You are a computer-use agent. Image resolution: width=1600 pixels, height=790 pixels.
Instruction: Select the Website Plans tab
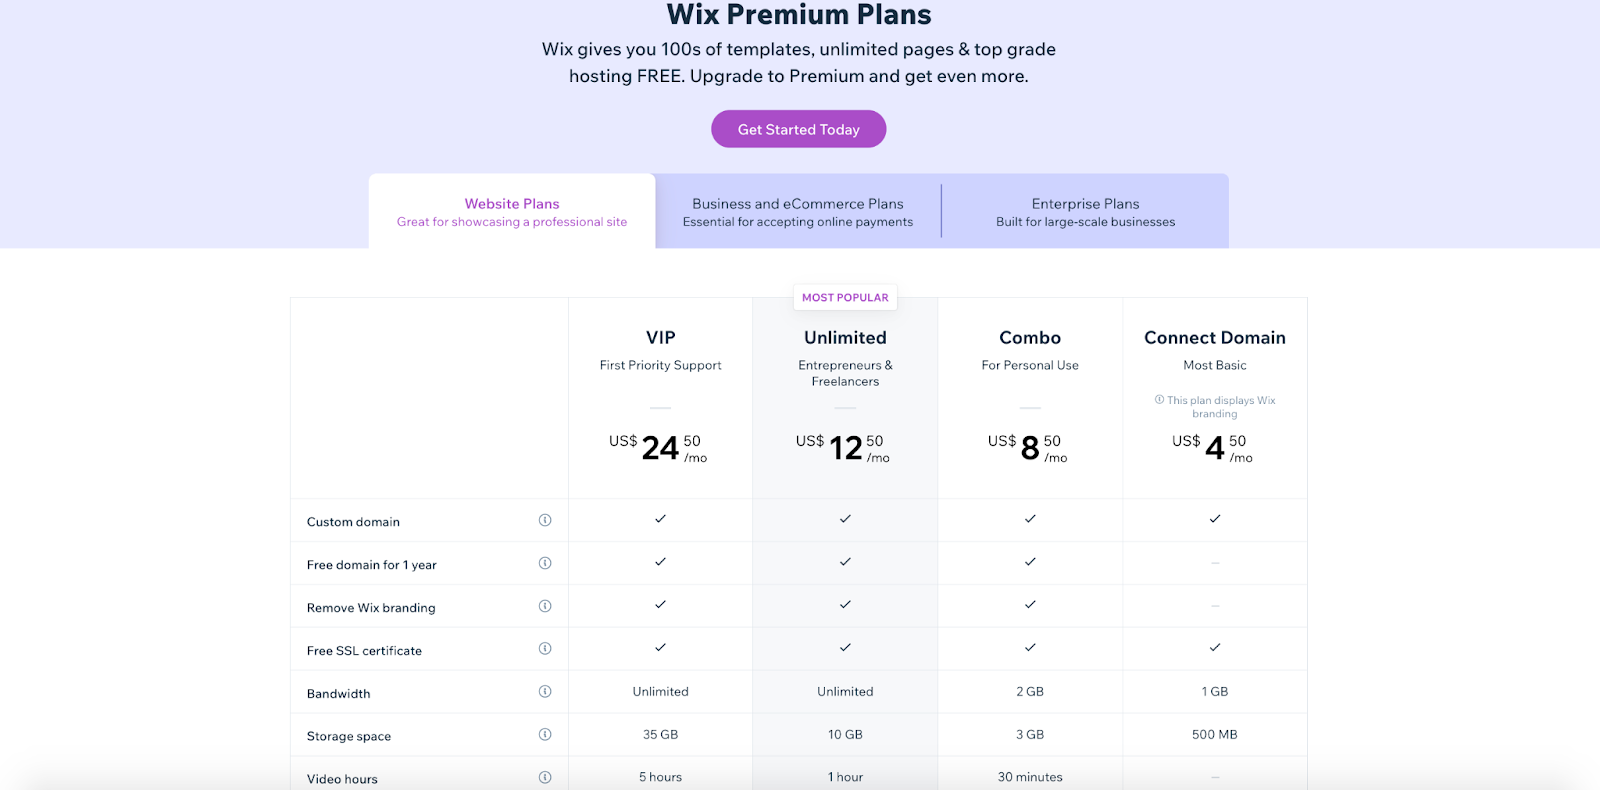[512, 212]
